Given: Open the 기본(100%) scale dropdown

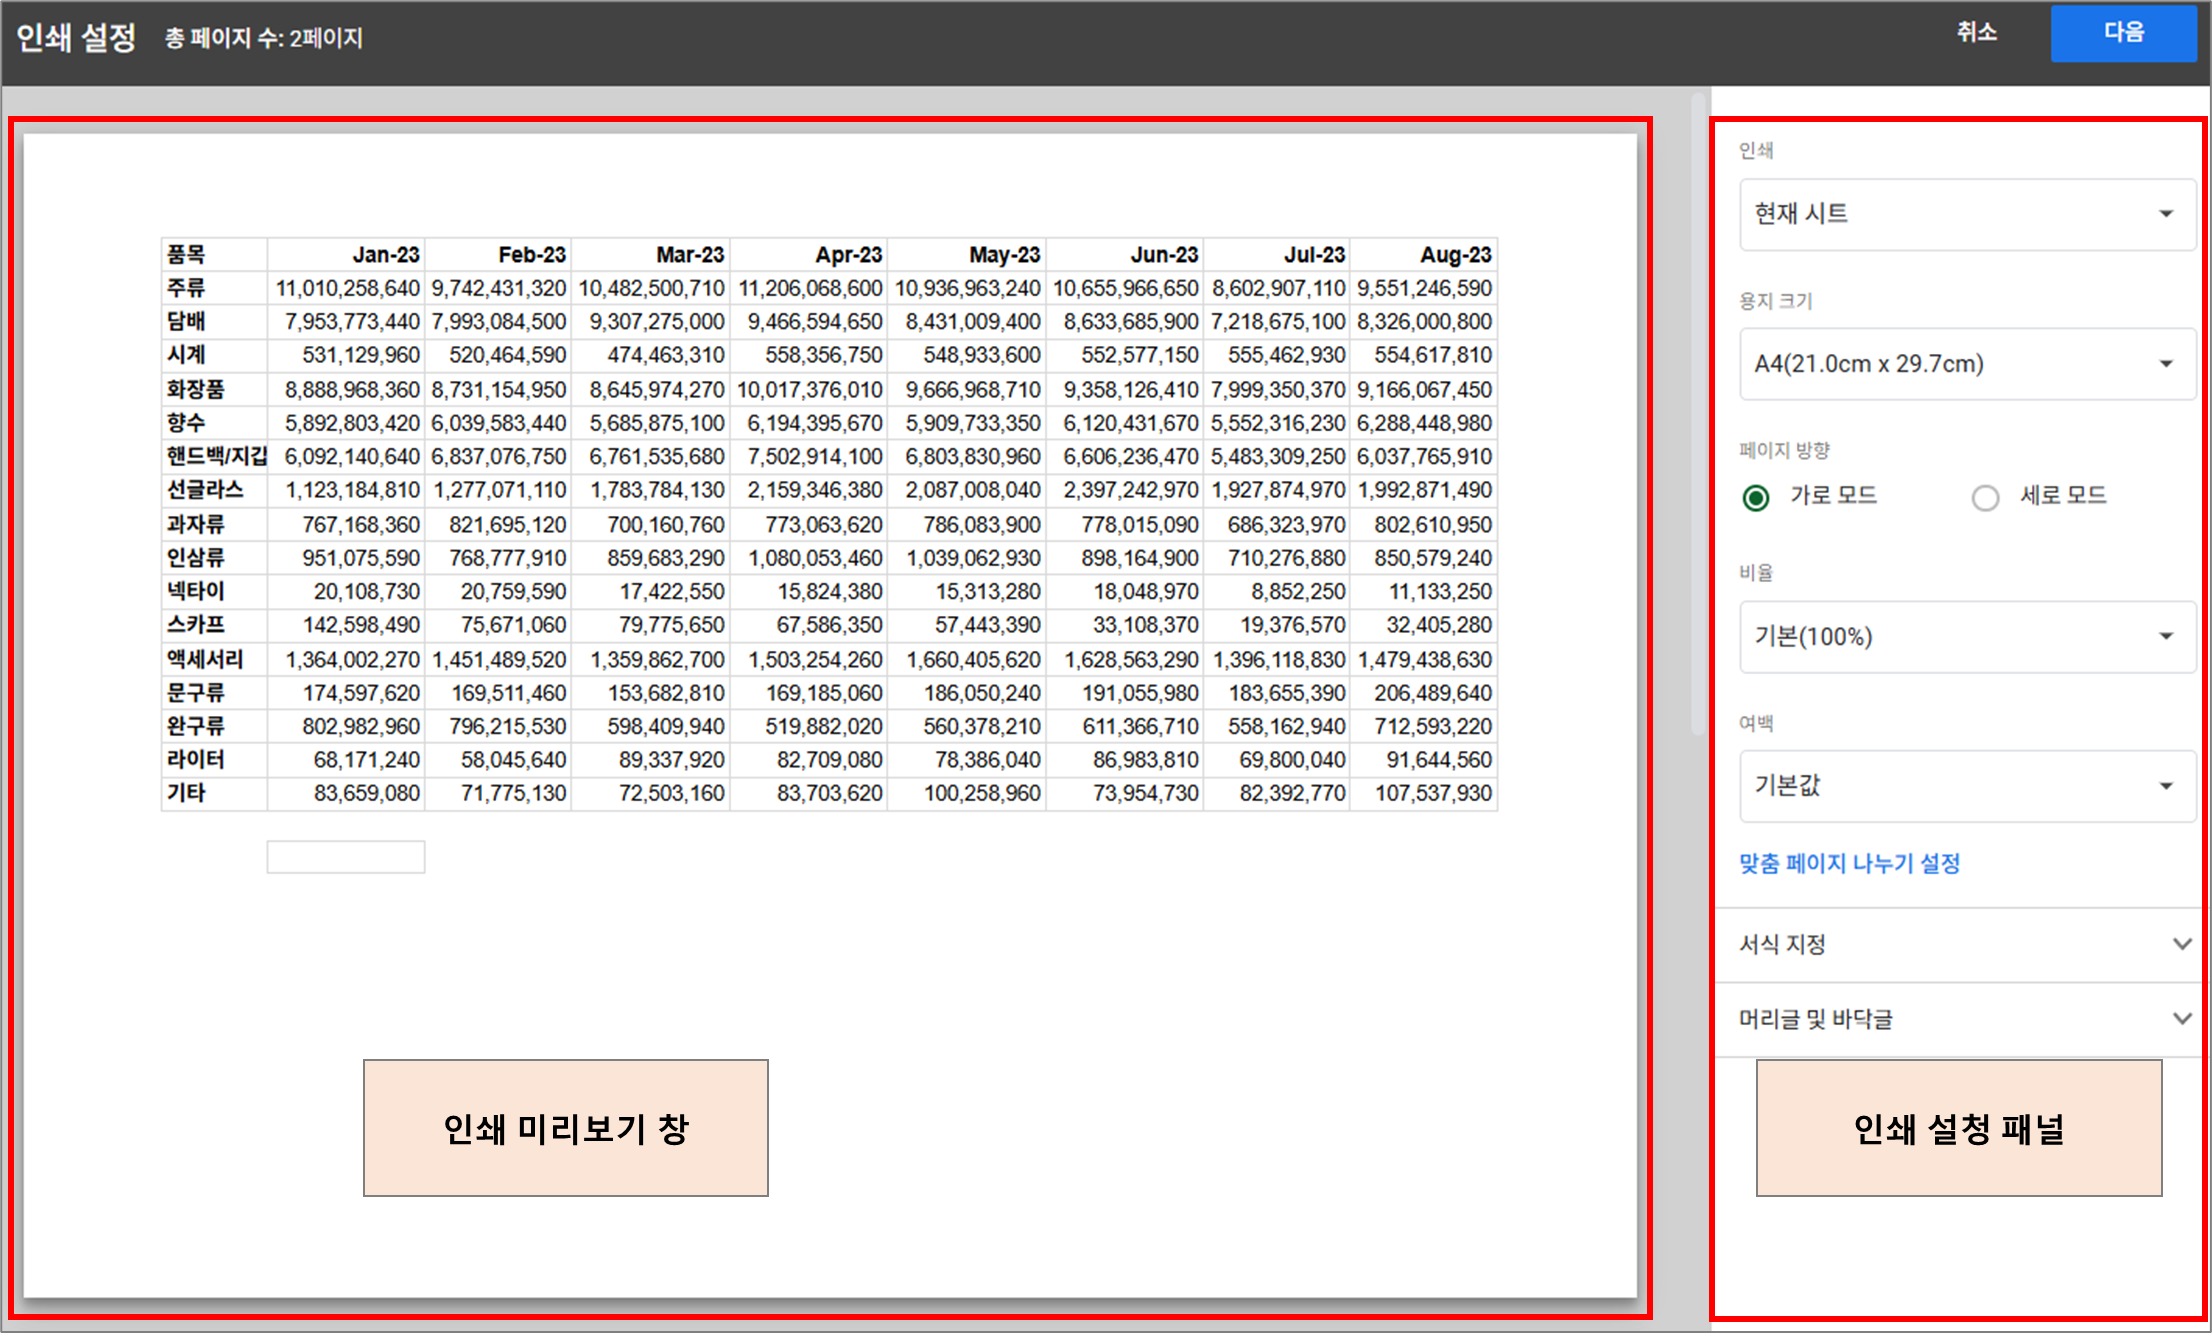Looking at the screenshot, I should click(1950, 637).
